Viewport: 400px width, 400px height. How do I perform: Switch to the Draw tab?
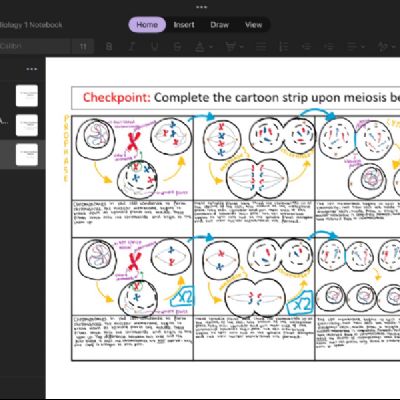click(219, 25)
